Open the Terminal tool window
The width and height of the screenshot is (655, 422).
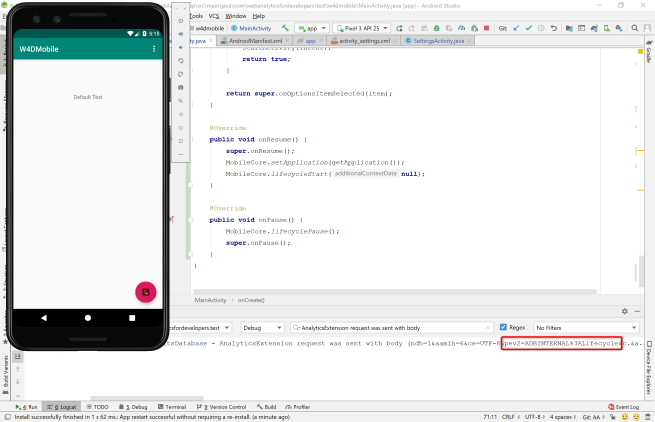coord(172,407)
